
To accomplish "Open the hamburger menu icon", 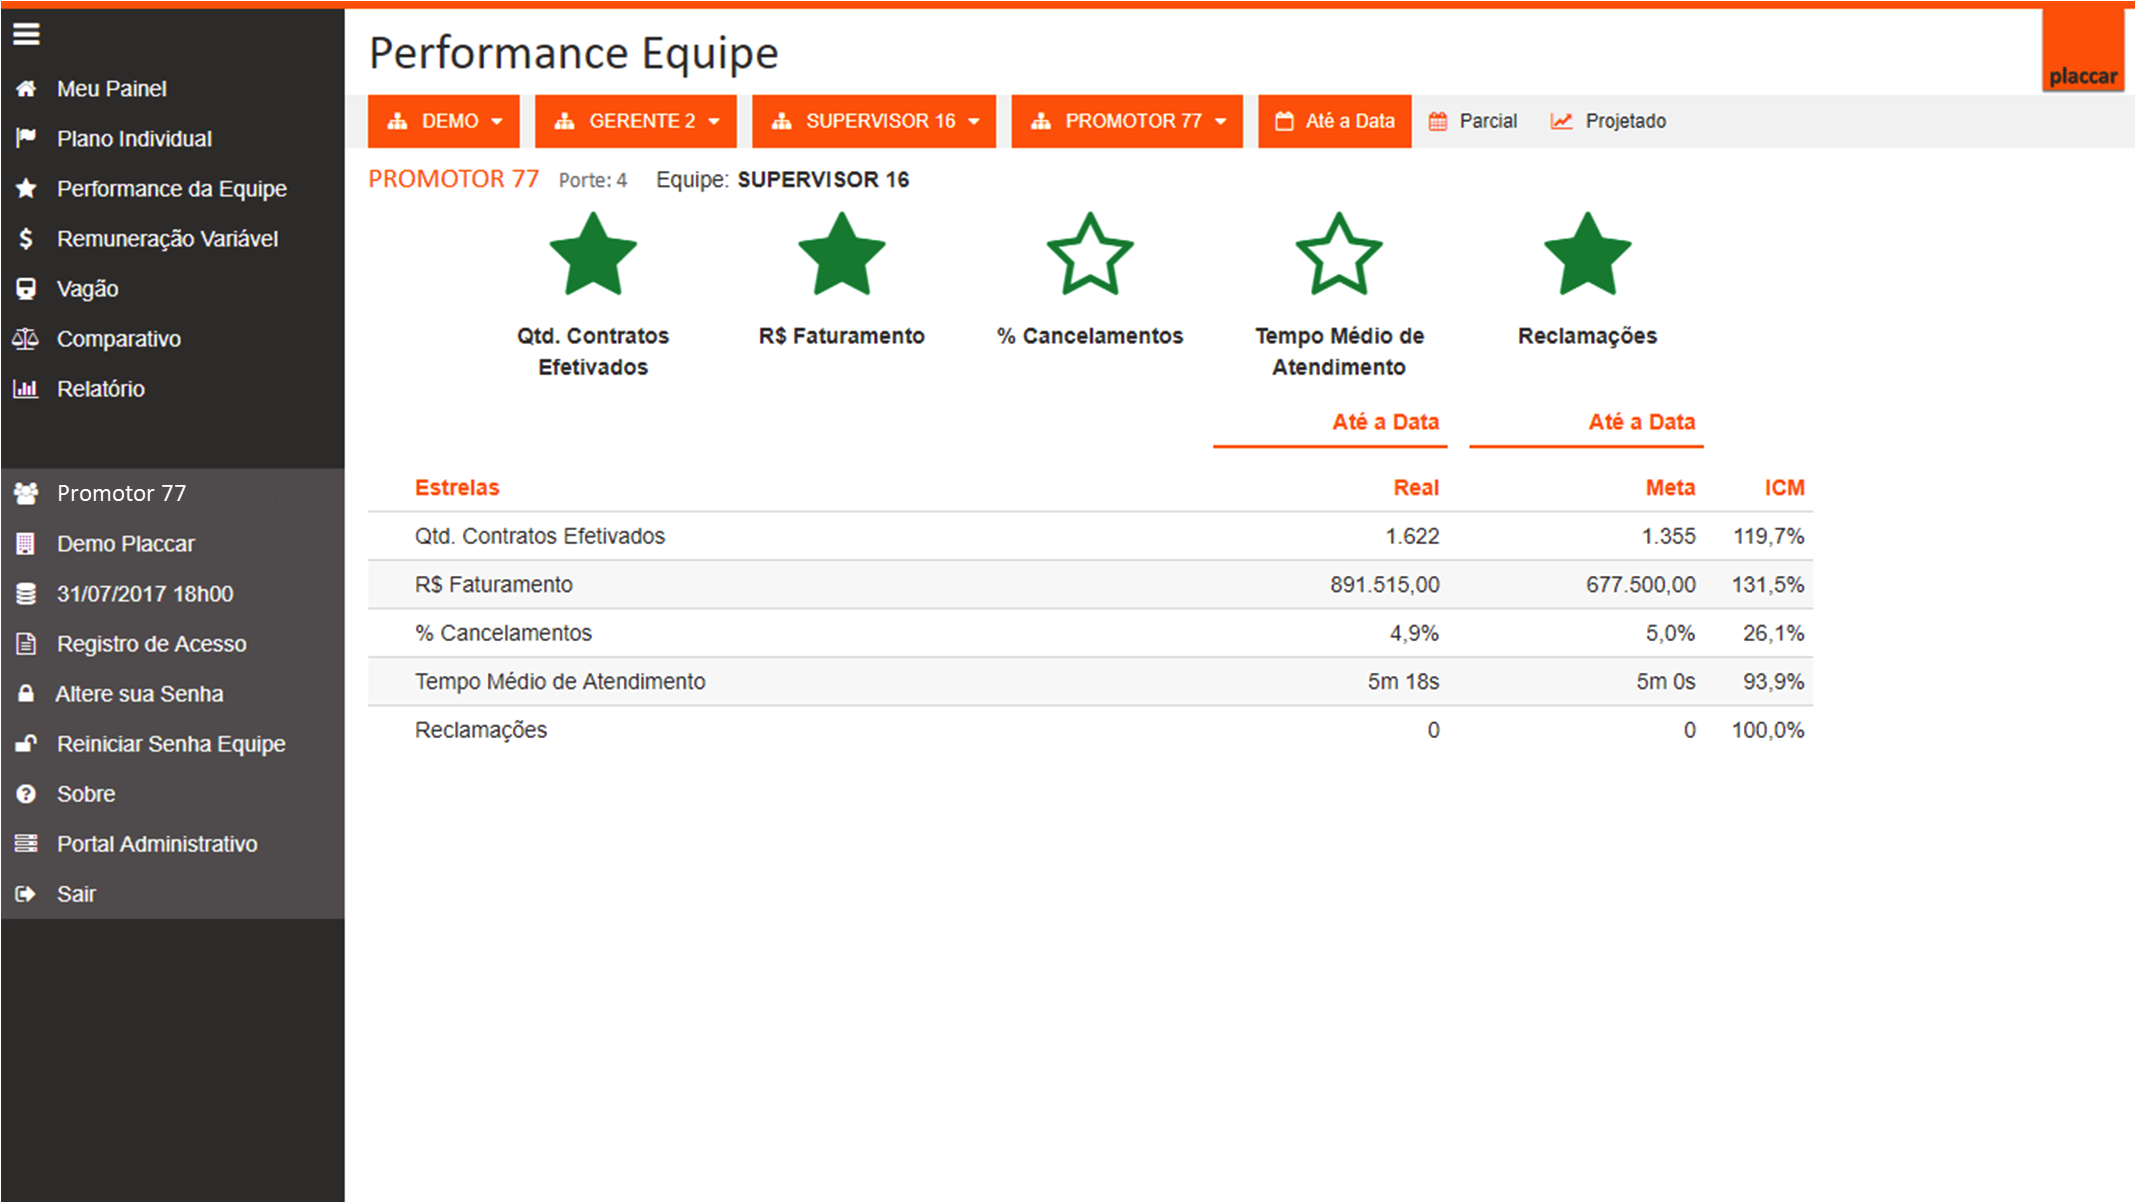I will click(x=26, y=34).
